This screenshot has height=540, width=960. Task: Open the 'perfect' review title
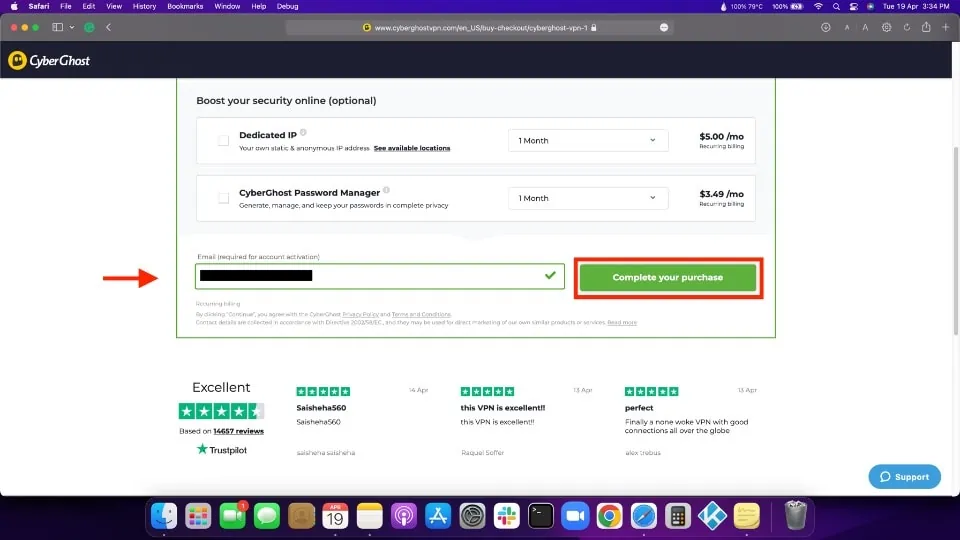[x=639, y=408]
